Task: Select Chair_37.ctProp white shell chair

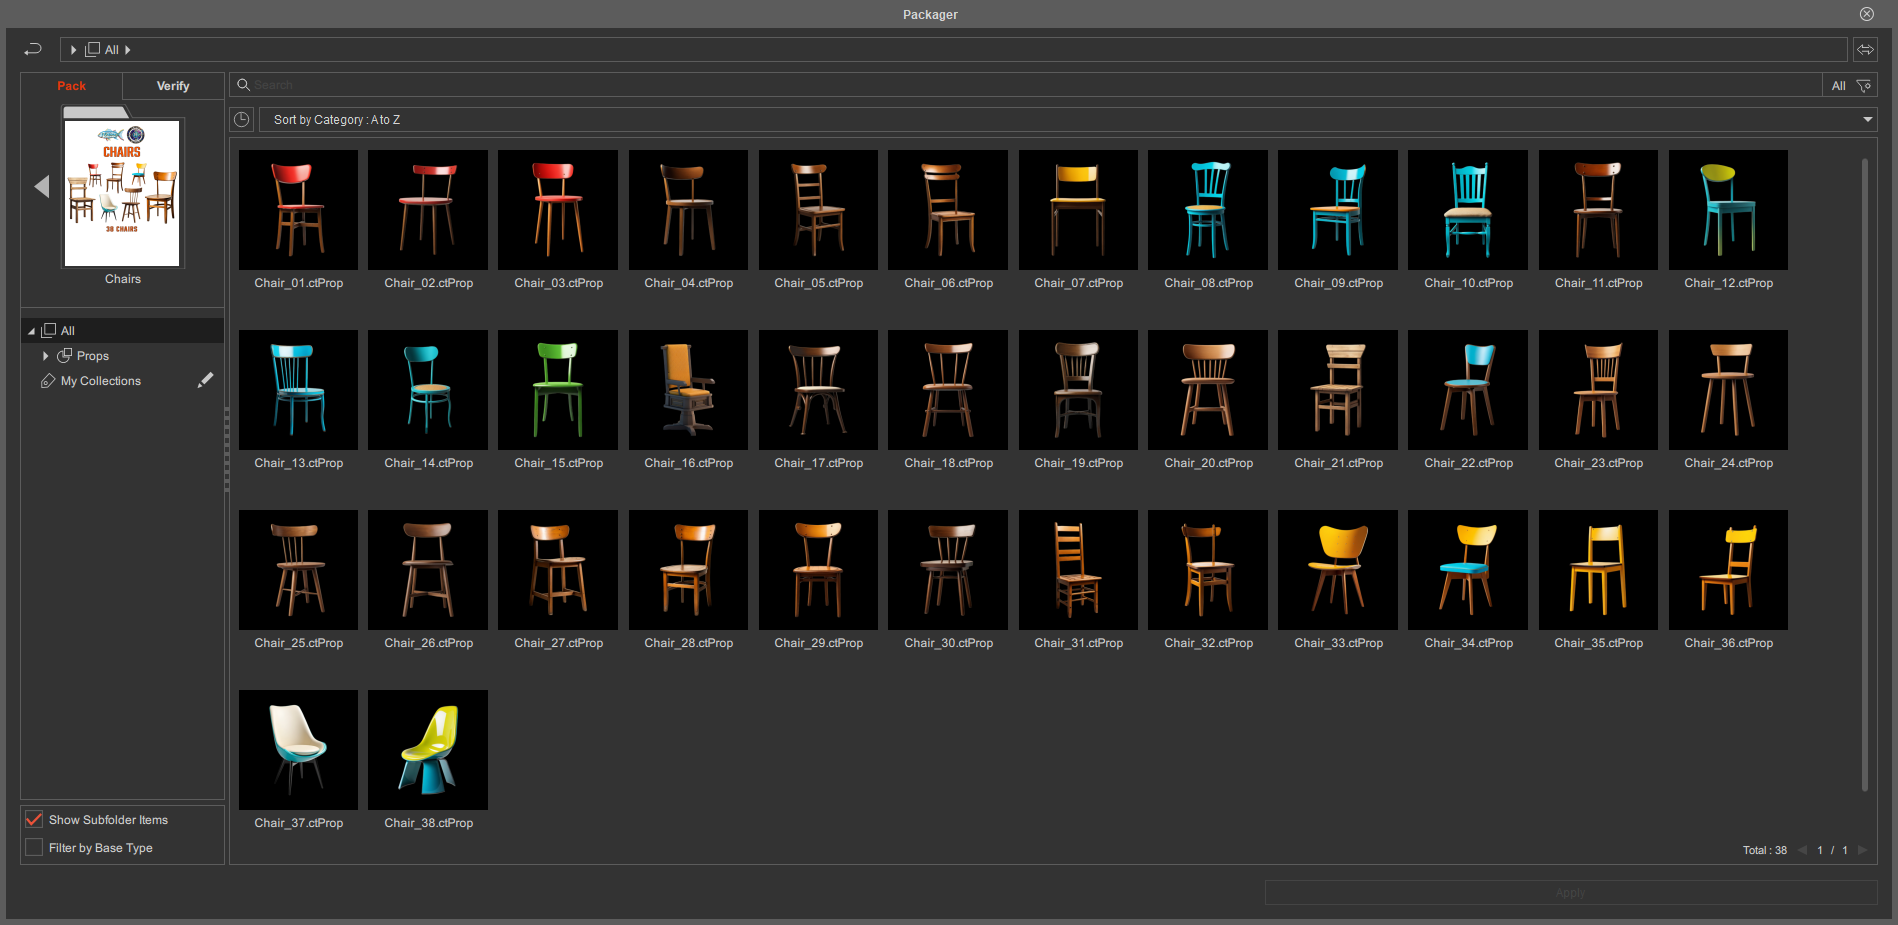Action: coord(298,750)
